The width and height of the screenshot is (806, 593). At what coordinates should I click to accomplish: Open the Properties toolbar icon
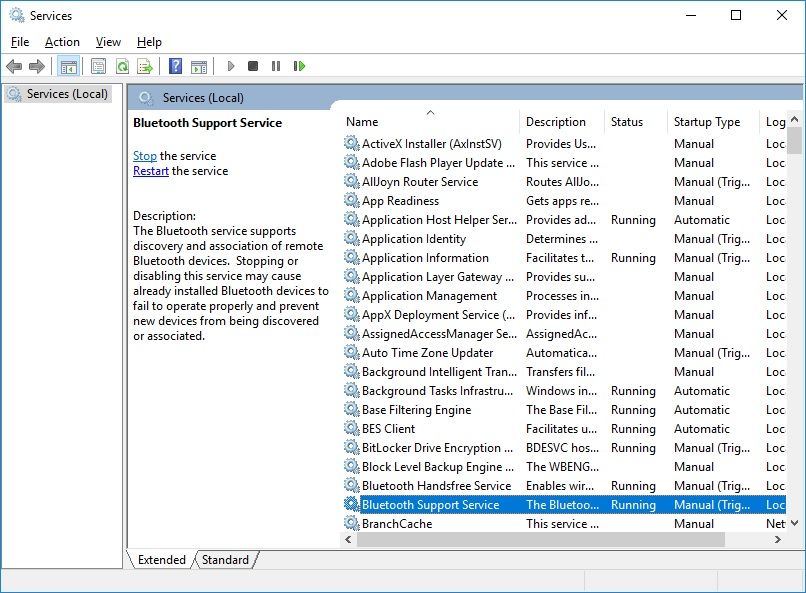point(98,67)
